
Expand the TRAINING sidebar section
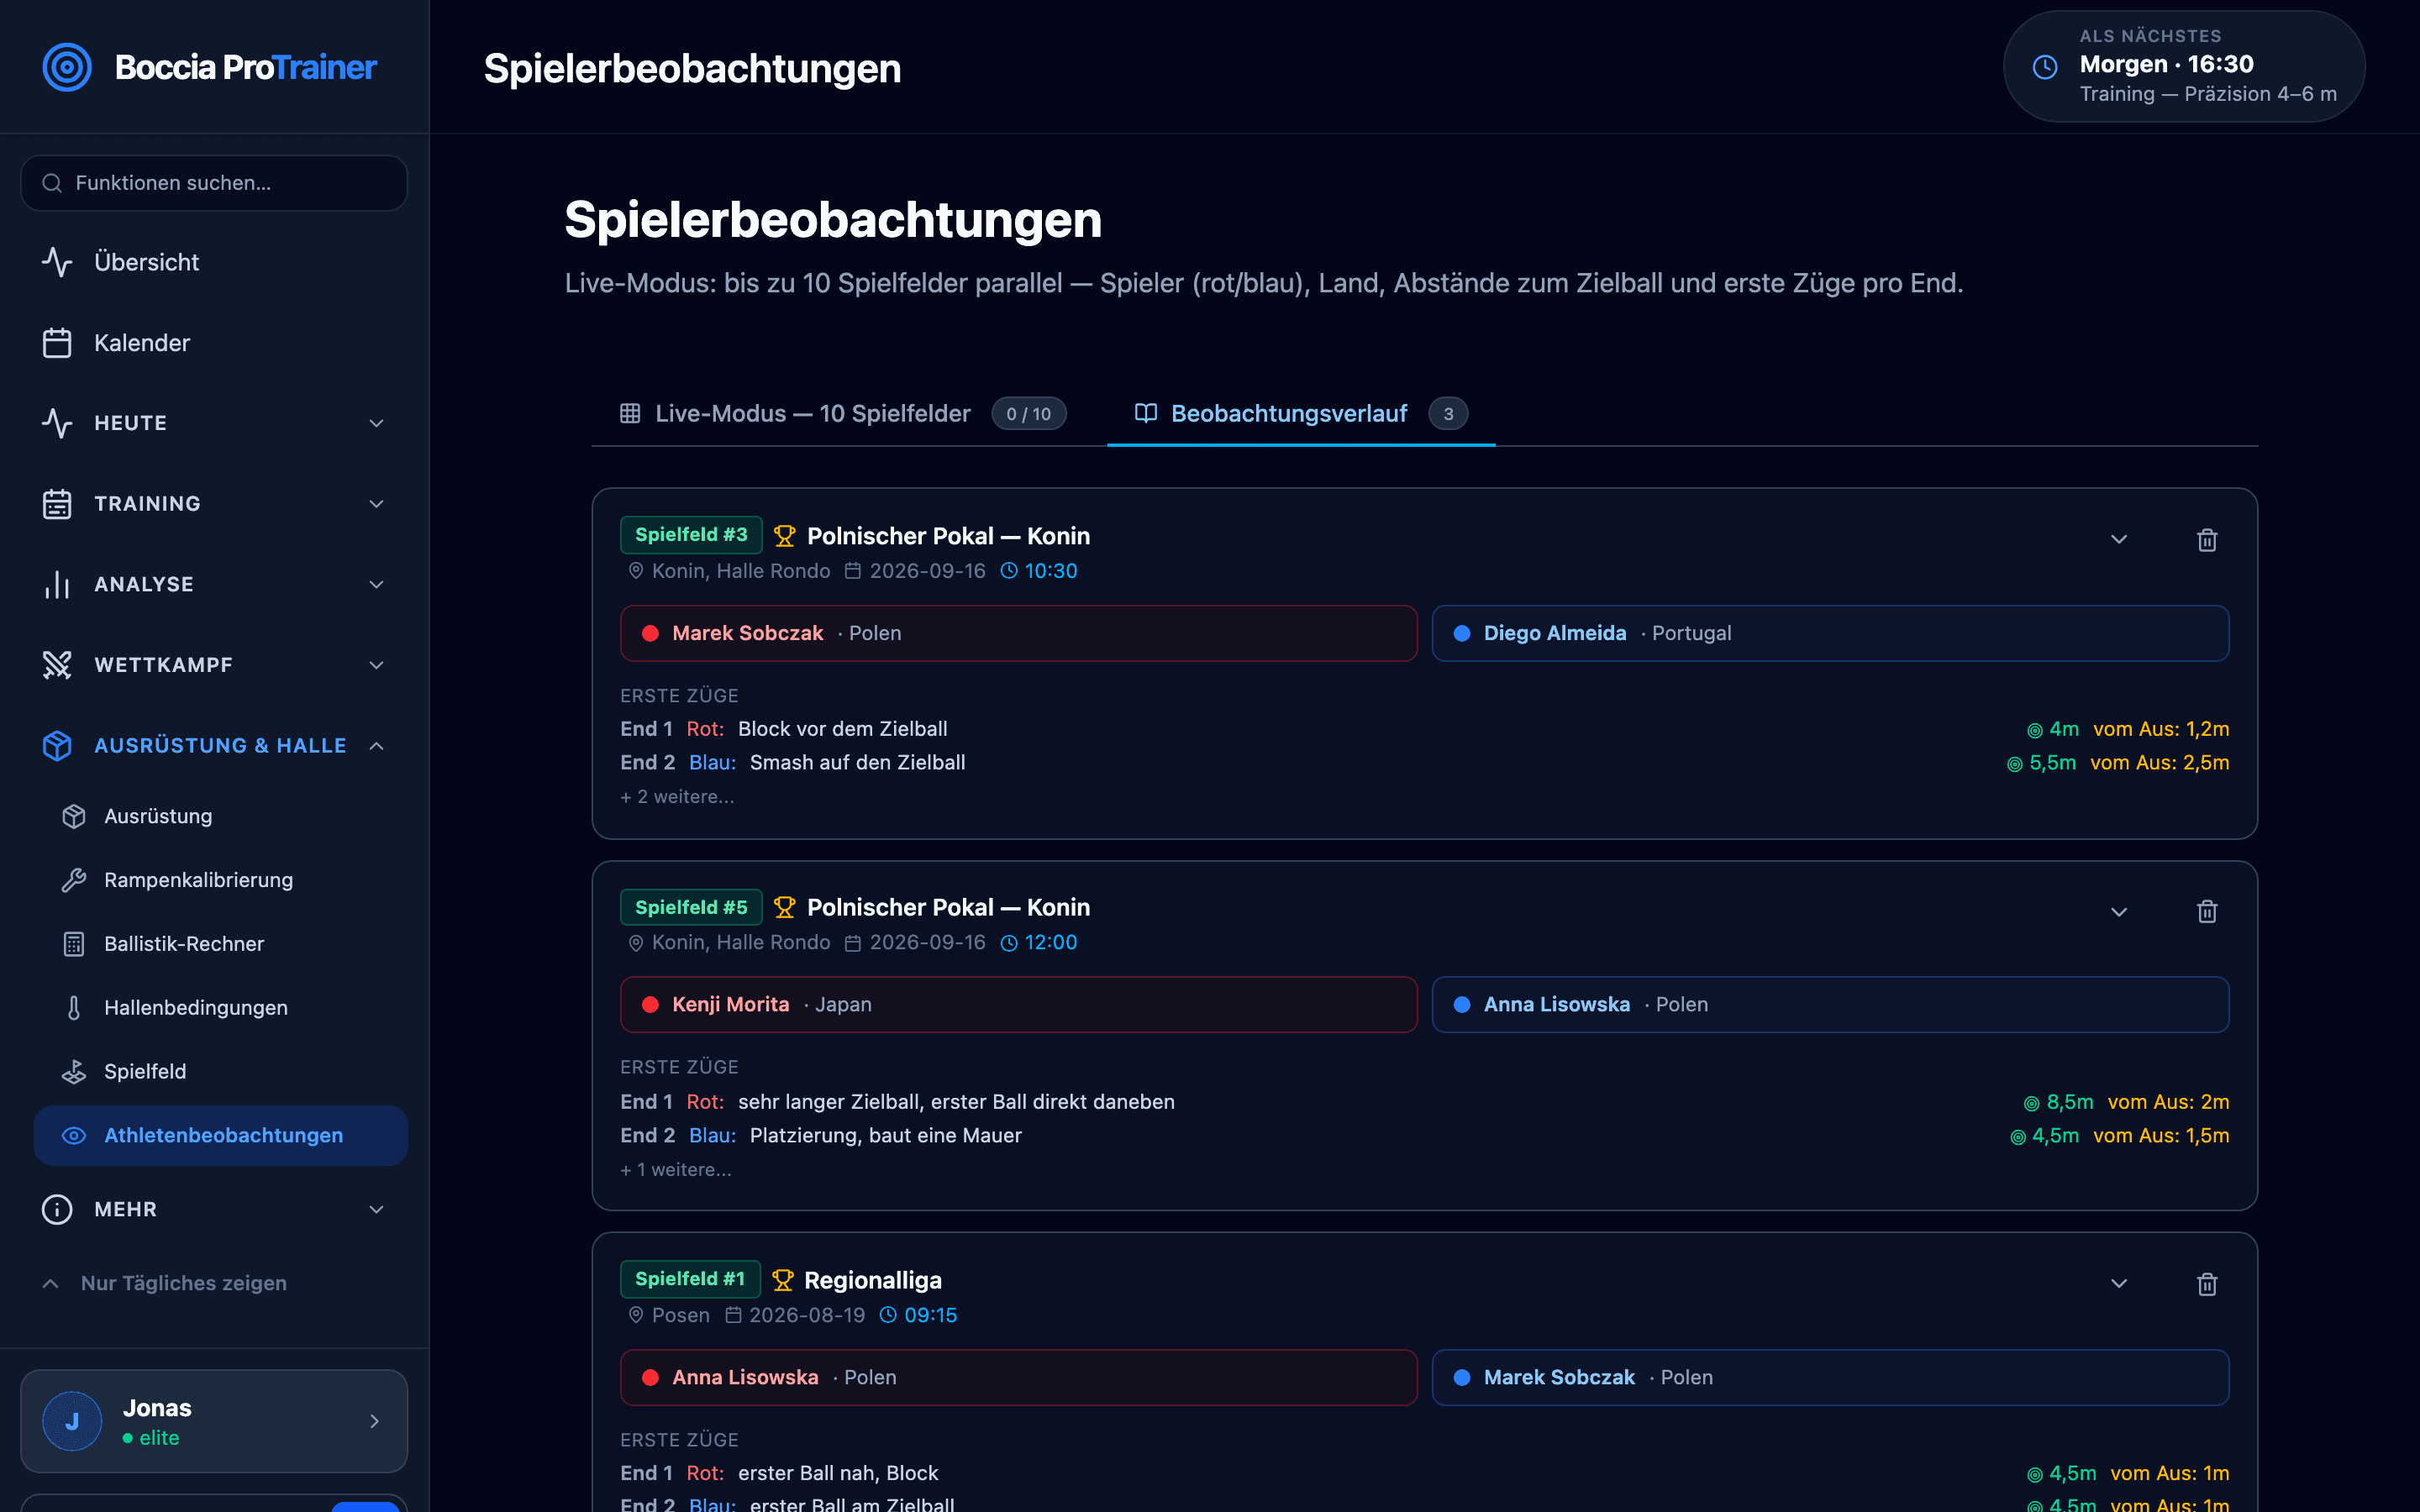pos(214,504)
